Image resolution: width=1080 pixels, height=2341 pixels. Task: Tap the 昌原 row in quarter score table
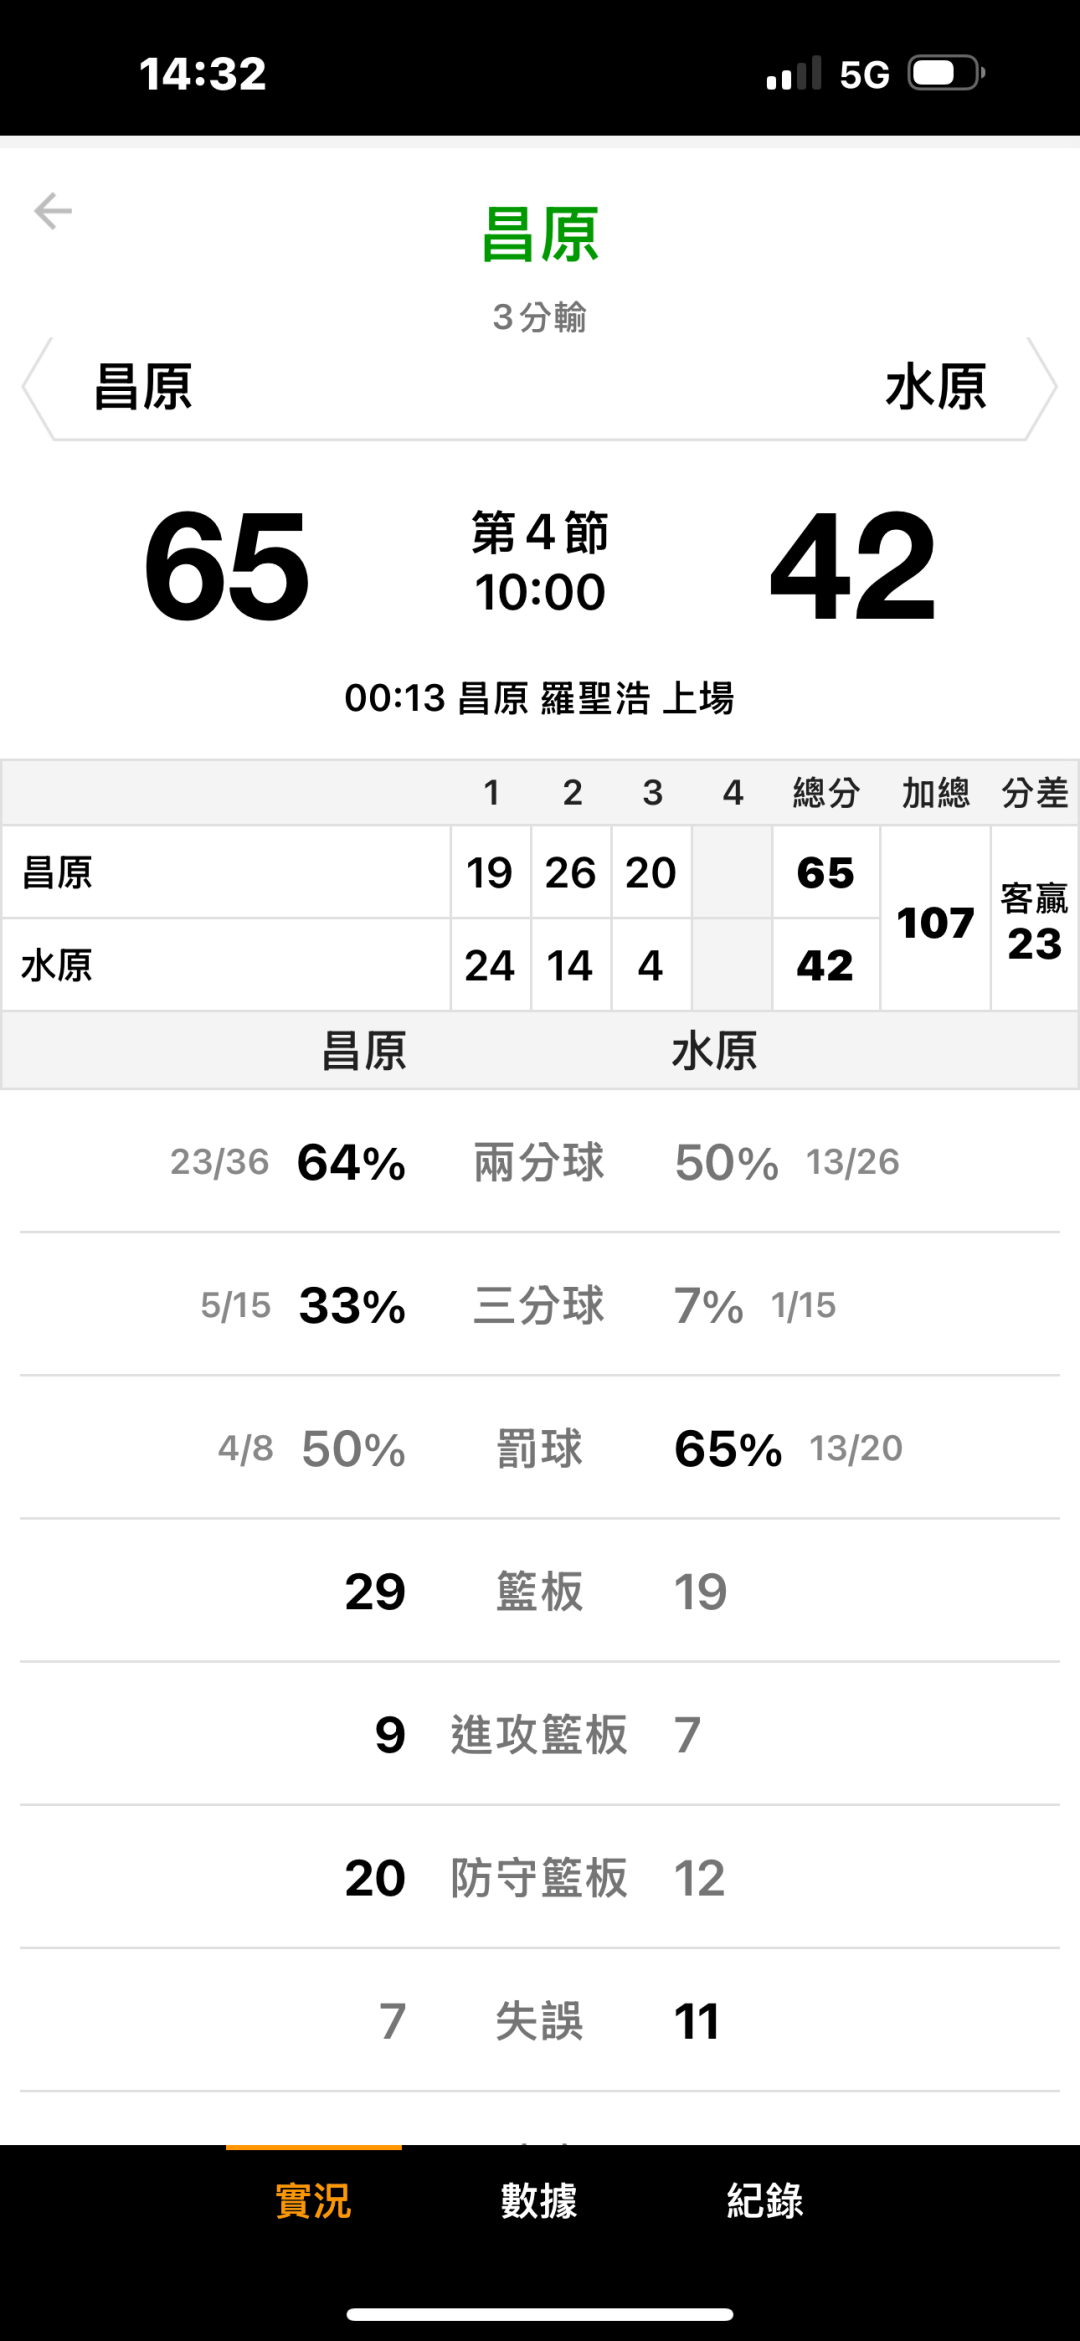[x=226, y=872]
